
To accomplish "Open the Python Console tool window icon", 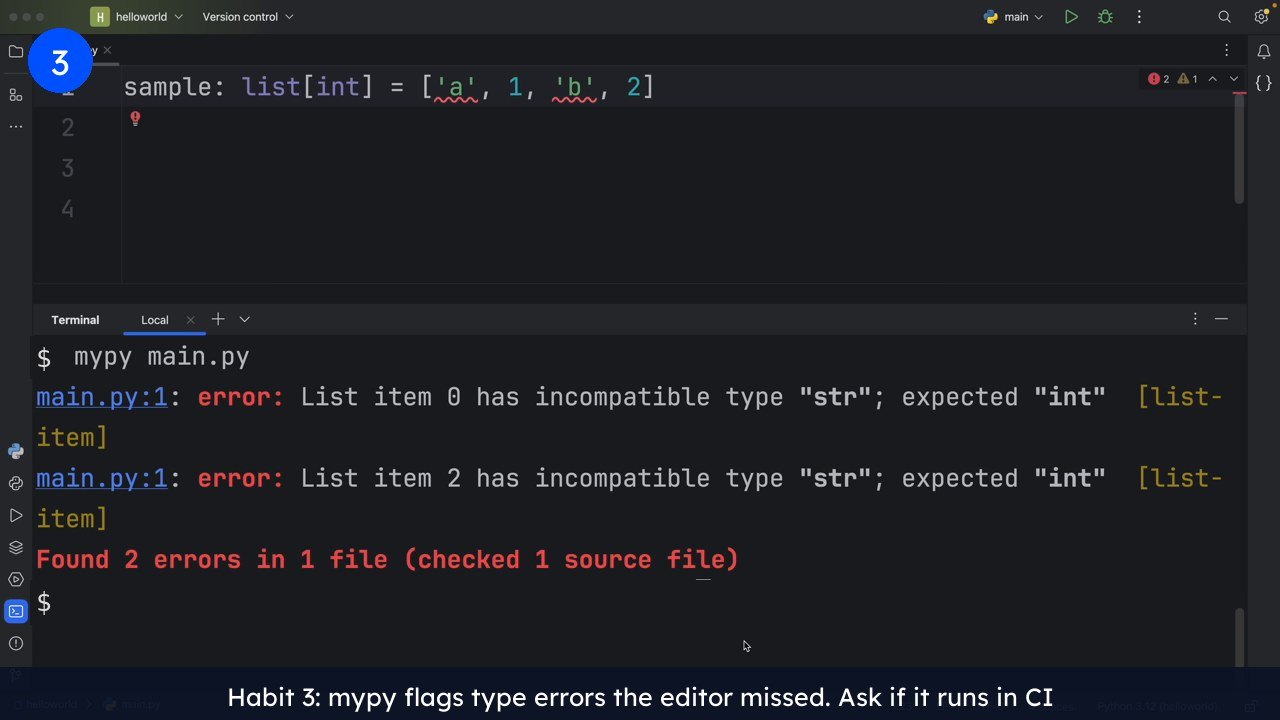I will (15, 451).
